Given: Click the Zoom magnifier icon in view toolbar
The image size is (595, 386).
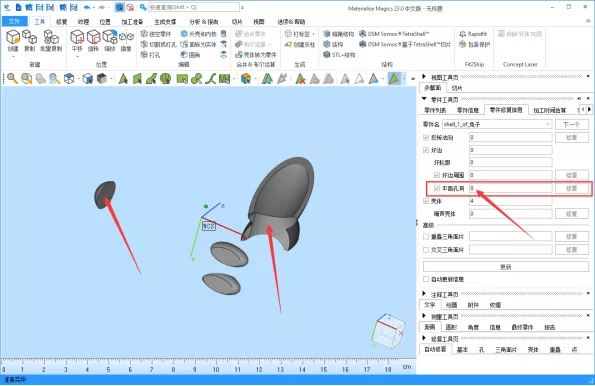Looking at the screenshot, I should click(12, 79).
